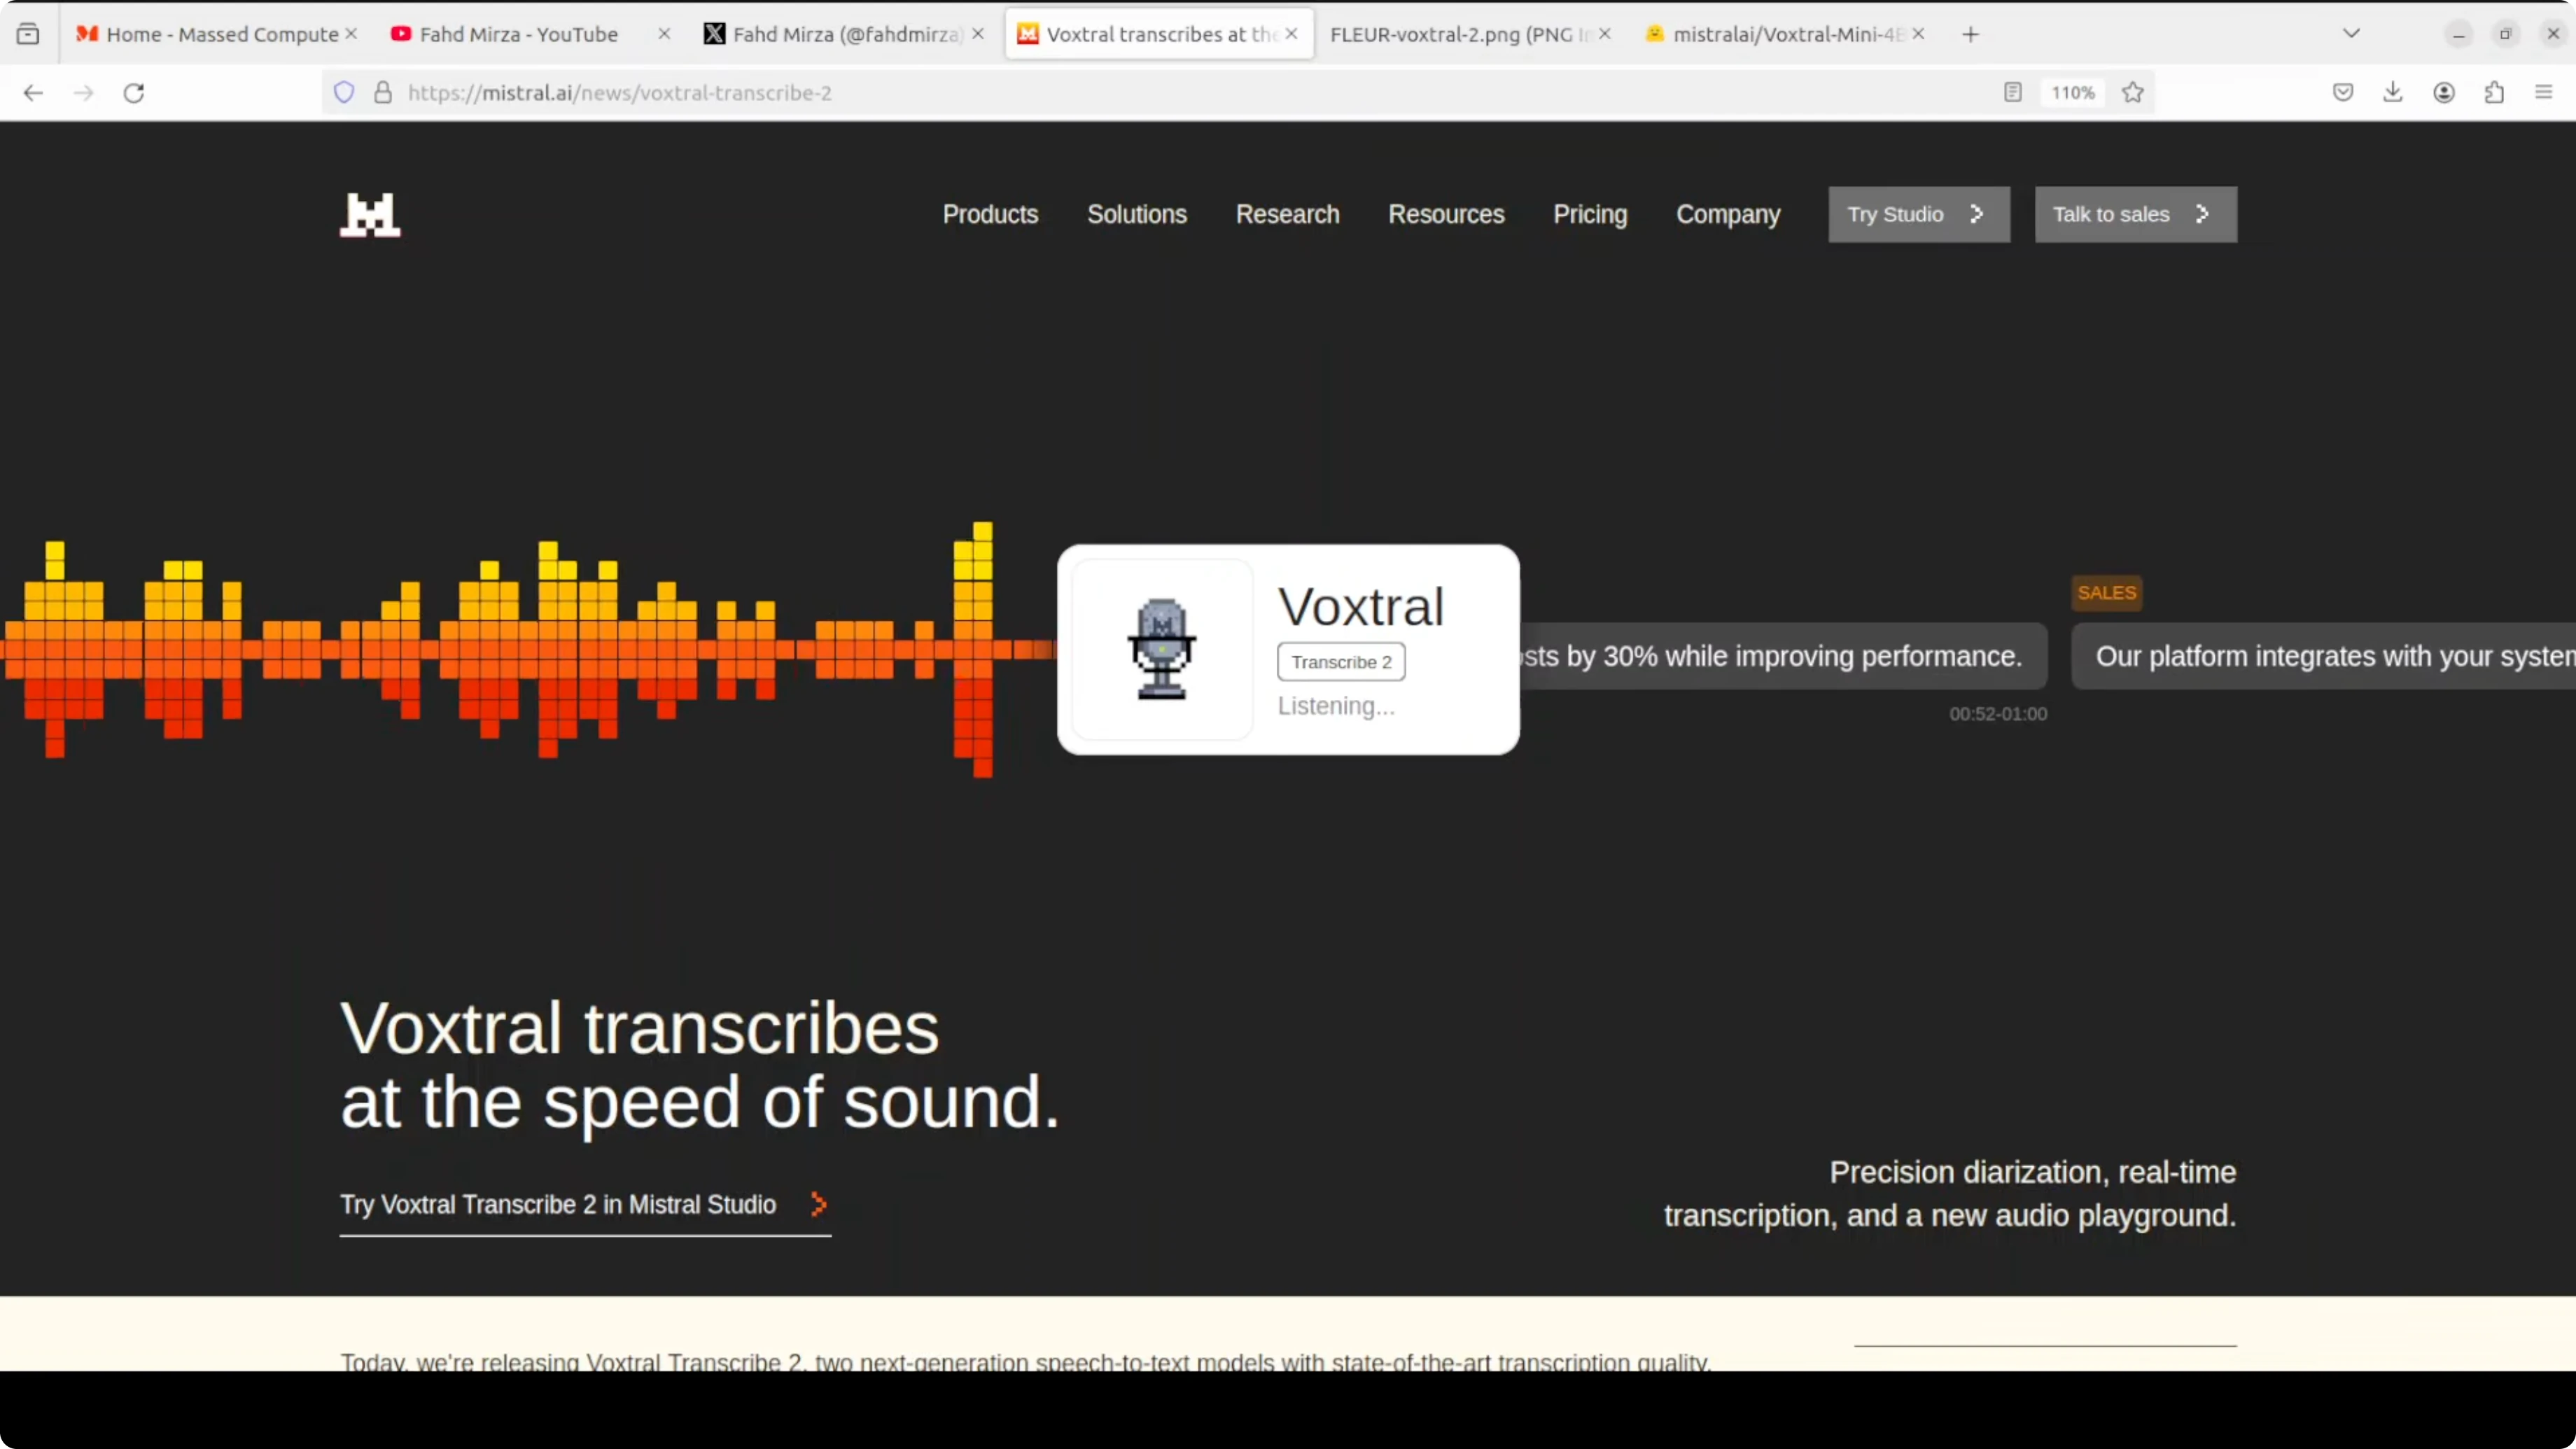The height and width of the screenshot is (1449, 2576).
Task: Open the Research navigation menu
Action: tap(1287, 214)
